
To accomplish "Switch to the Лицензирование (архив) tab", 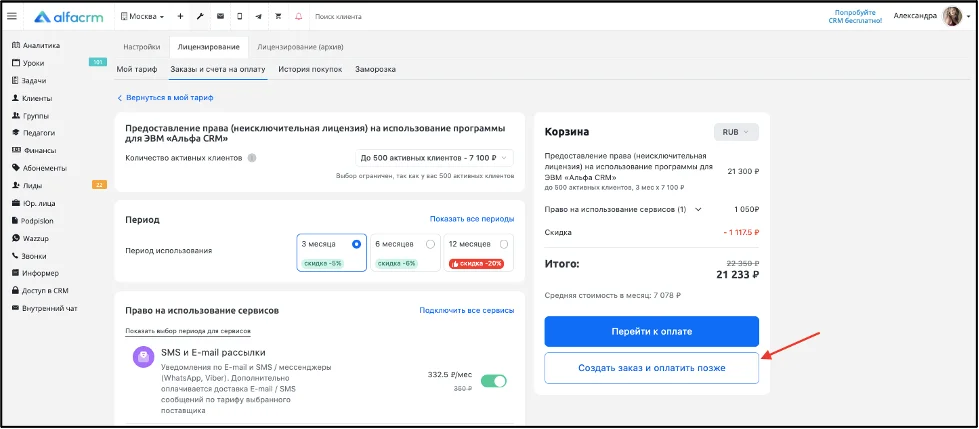I will coord(300,47).
